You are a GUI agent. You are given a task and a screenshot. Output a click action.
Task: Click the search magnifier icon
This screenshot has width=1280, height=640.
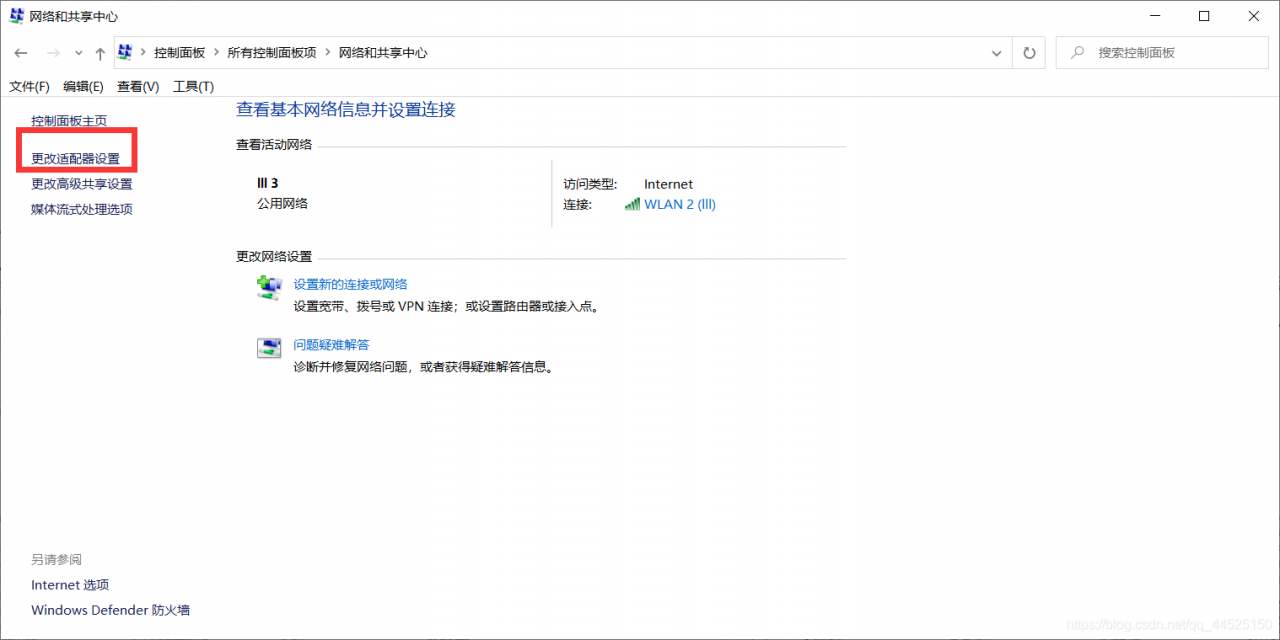click(x=1077, y=53)
